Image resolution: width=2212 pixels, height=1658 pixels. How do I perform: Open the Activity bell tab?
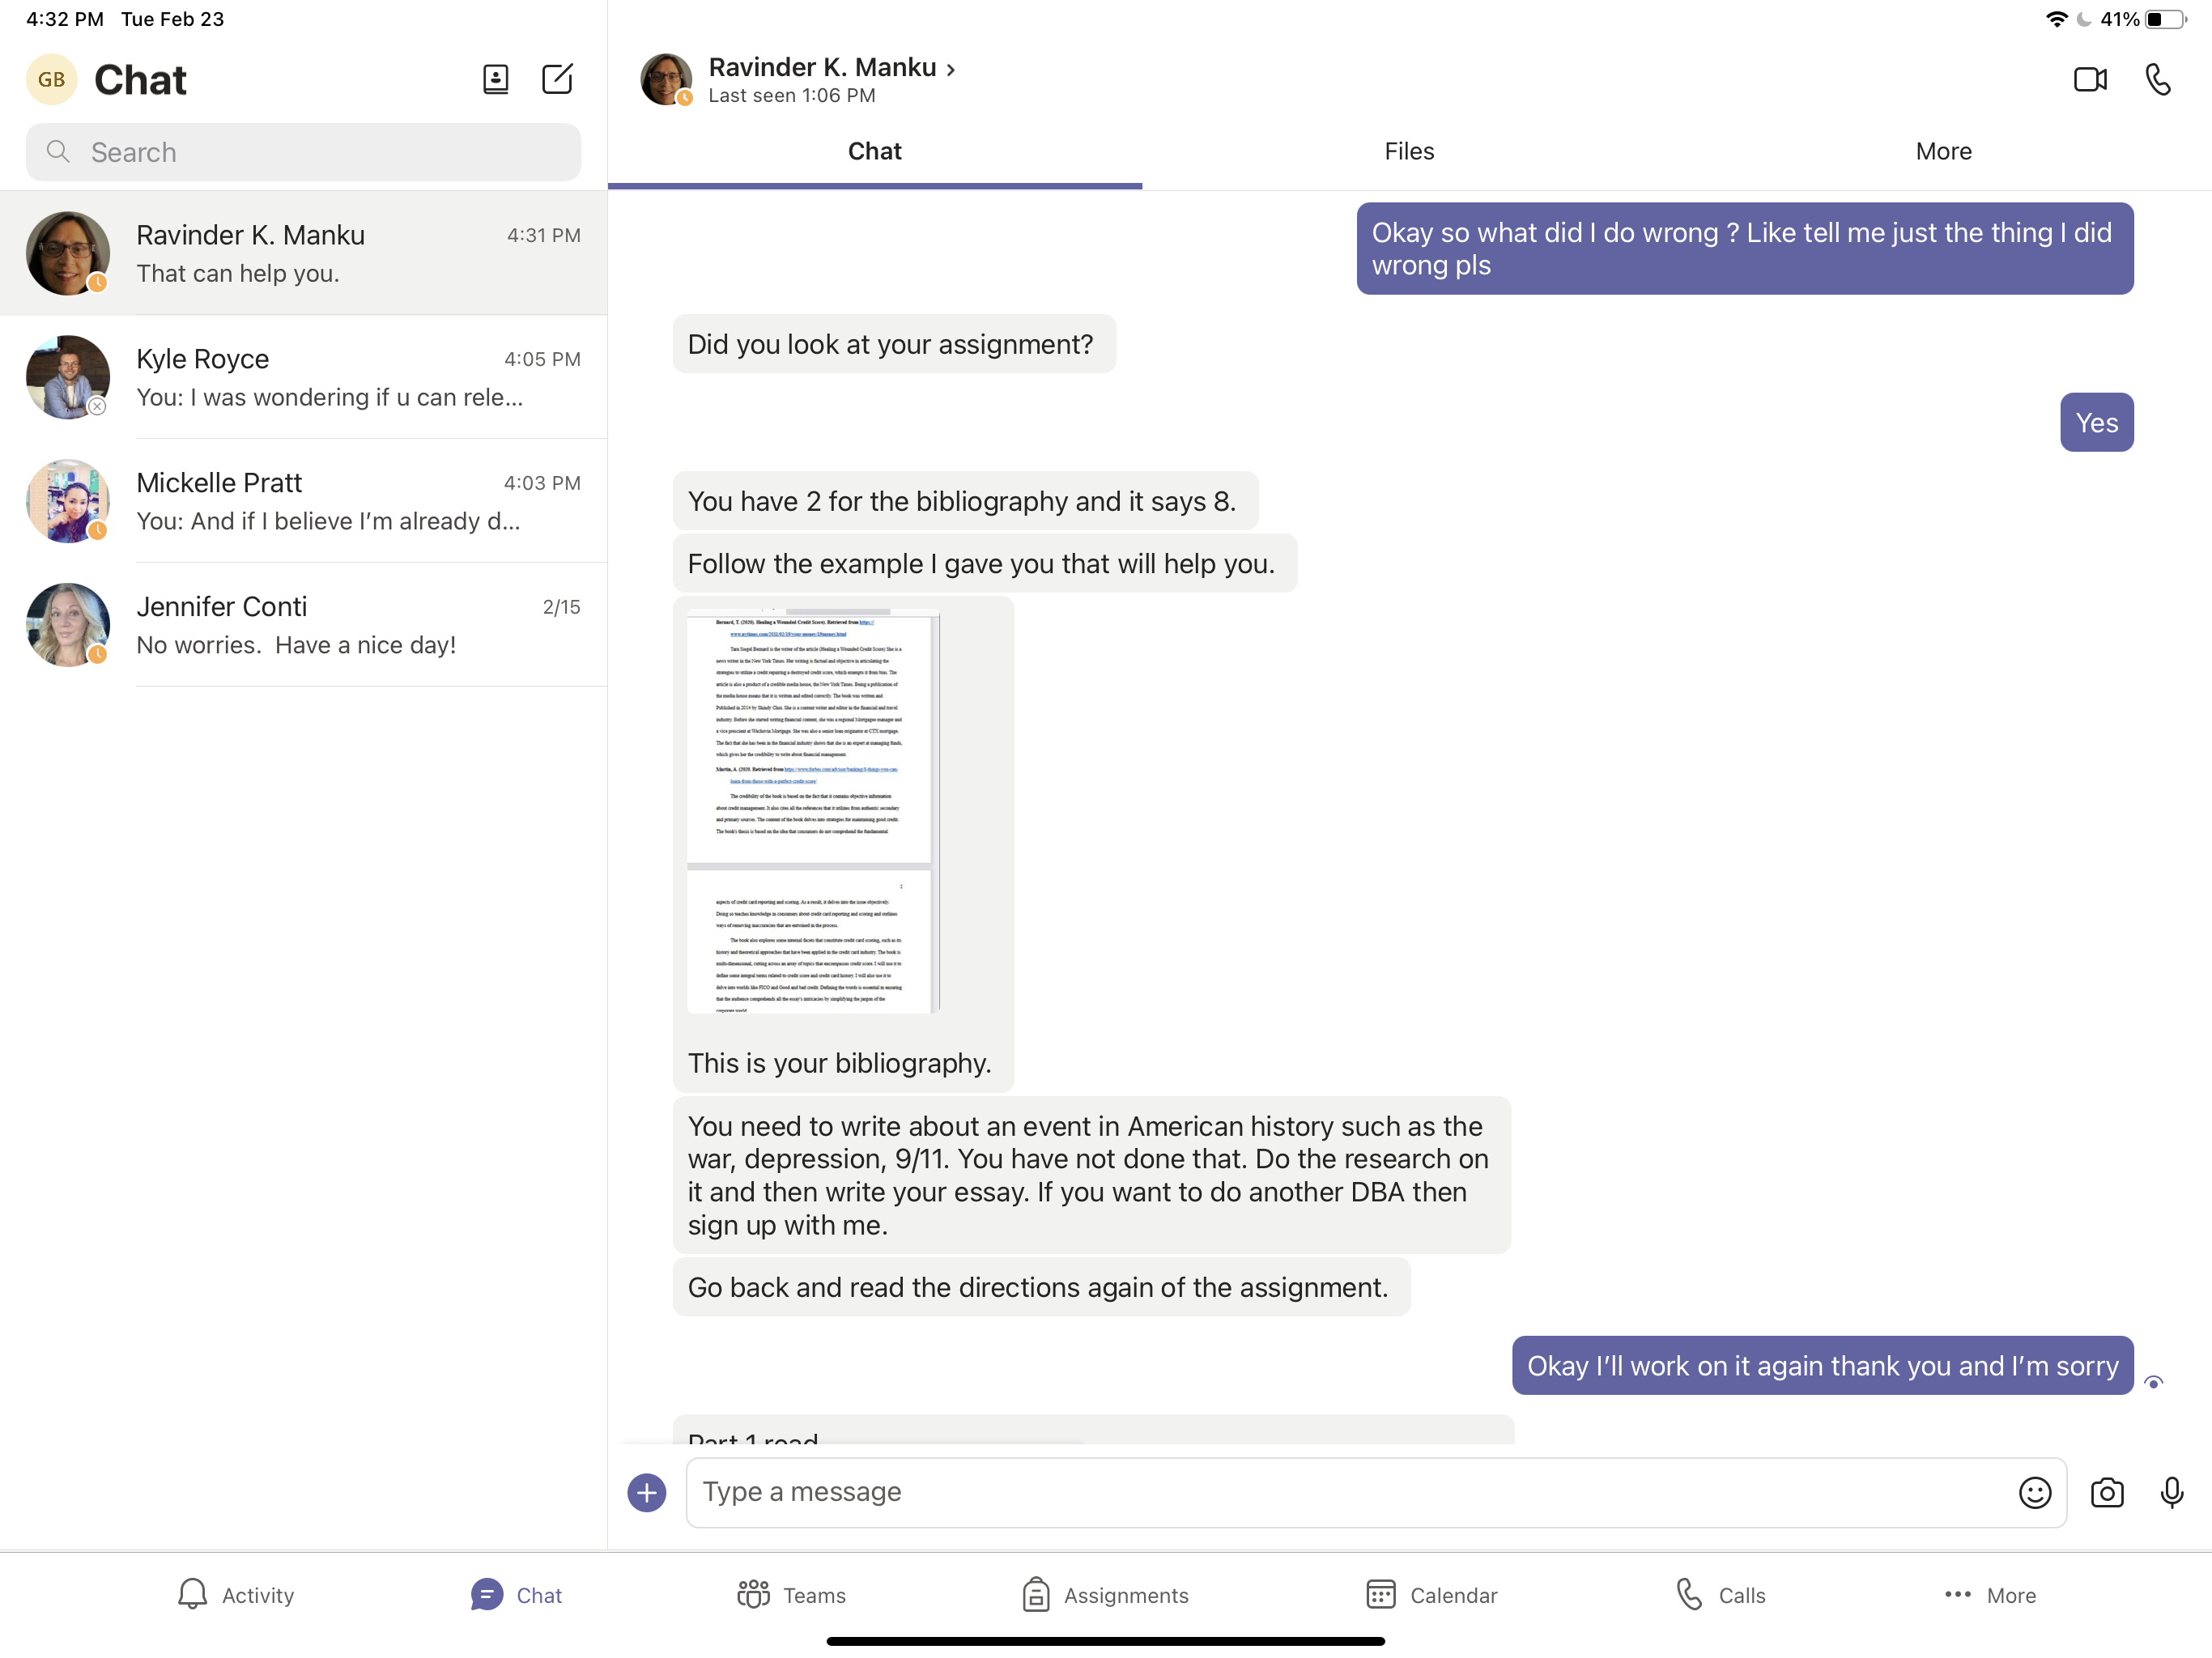[235, 1594]
